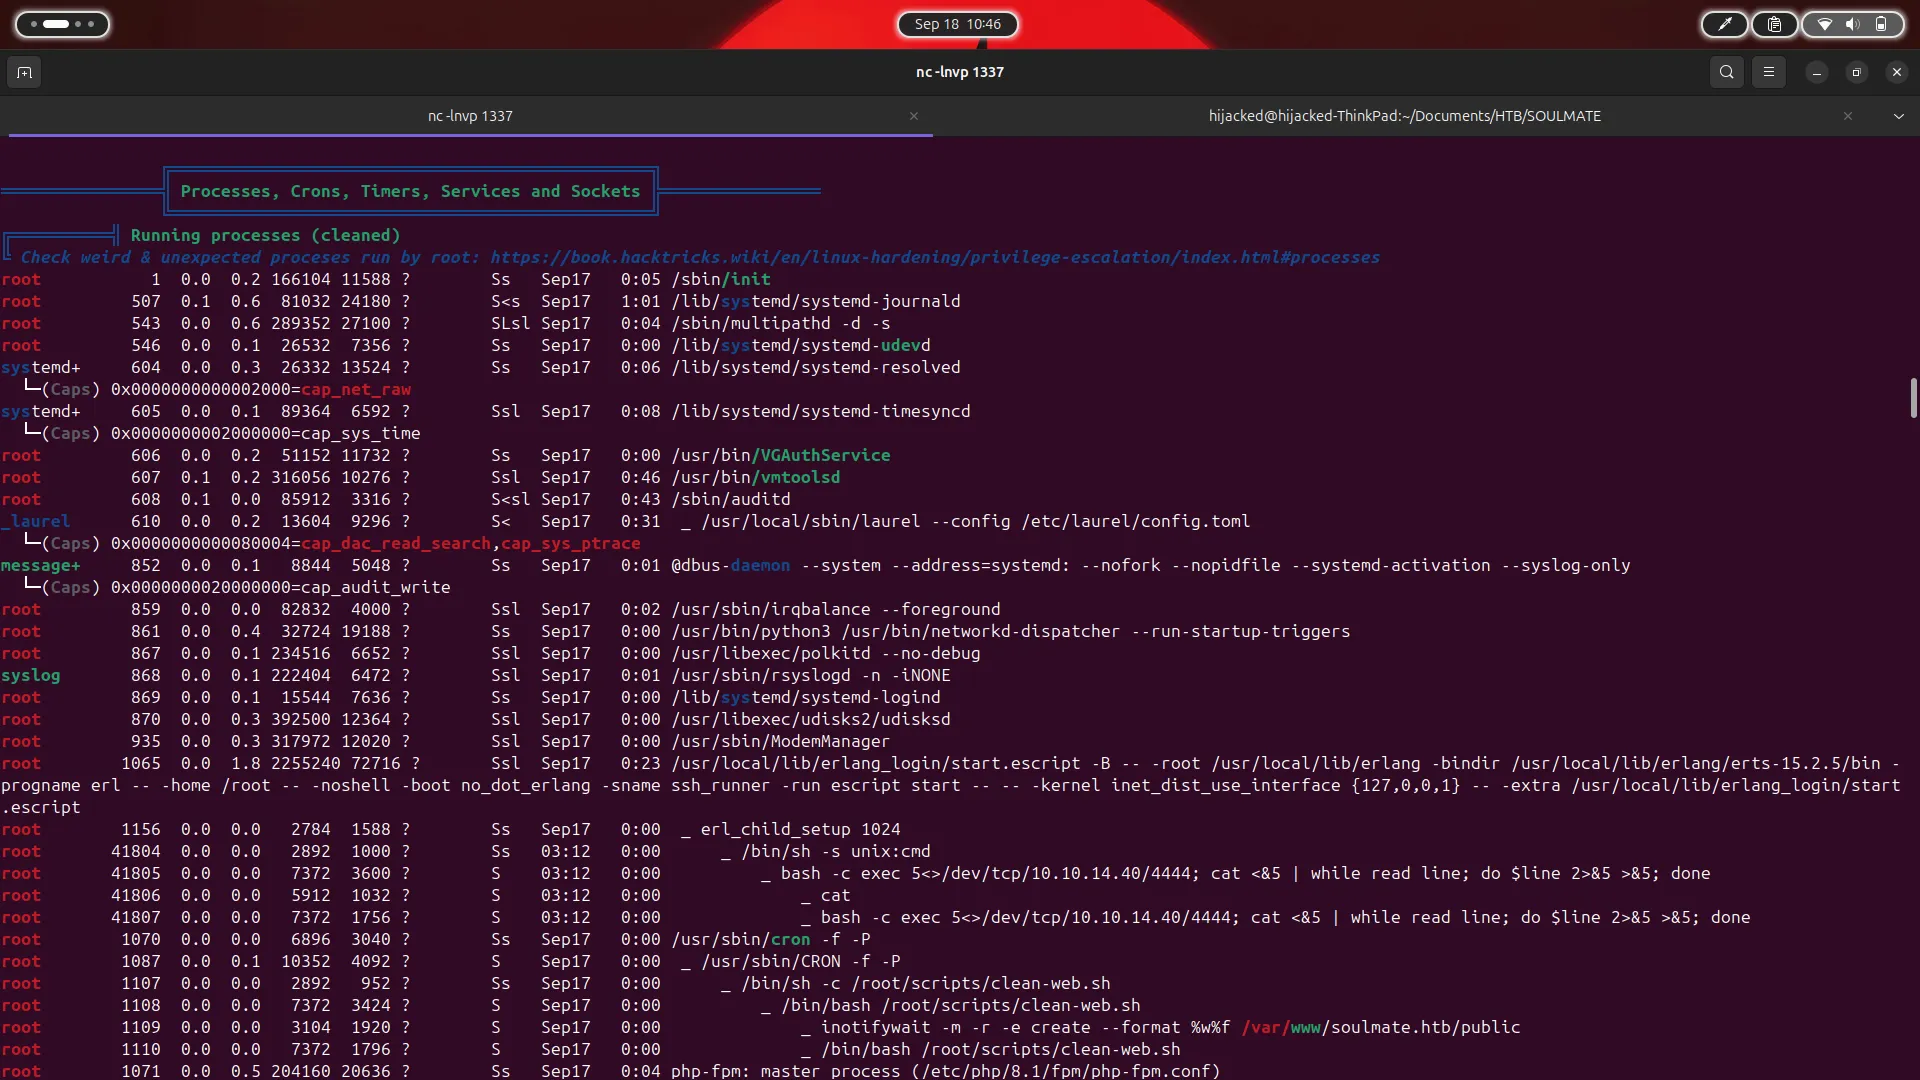This screenshot has height=1080, width=1920.
Task: Click the Wi-Fi status icon
Action: [x=1825, y=24]
